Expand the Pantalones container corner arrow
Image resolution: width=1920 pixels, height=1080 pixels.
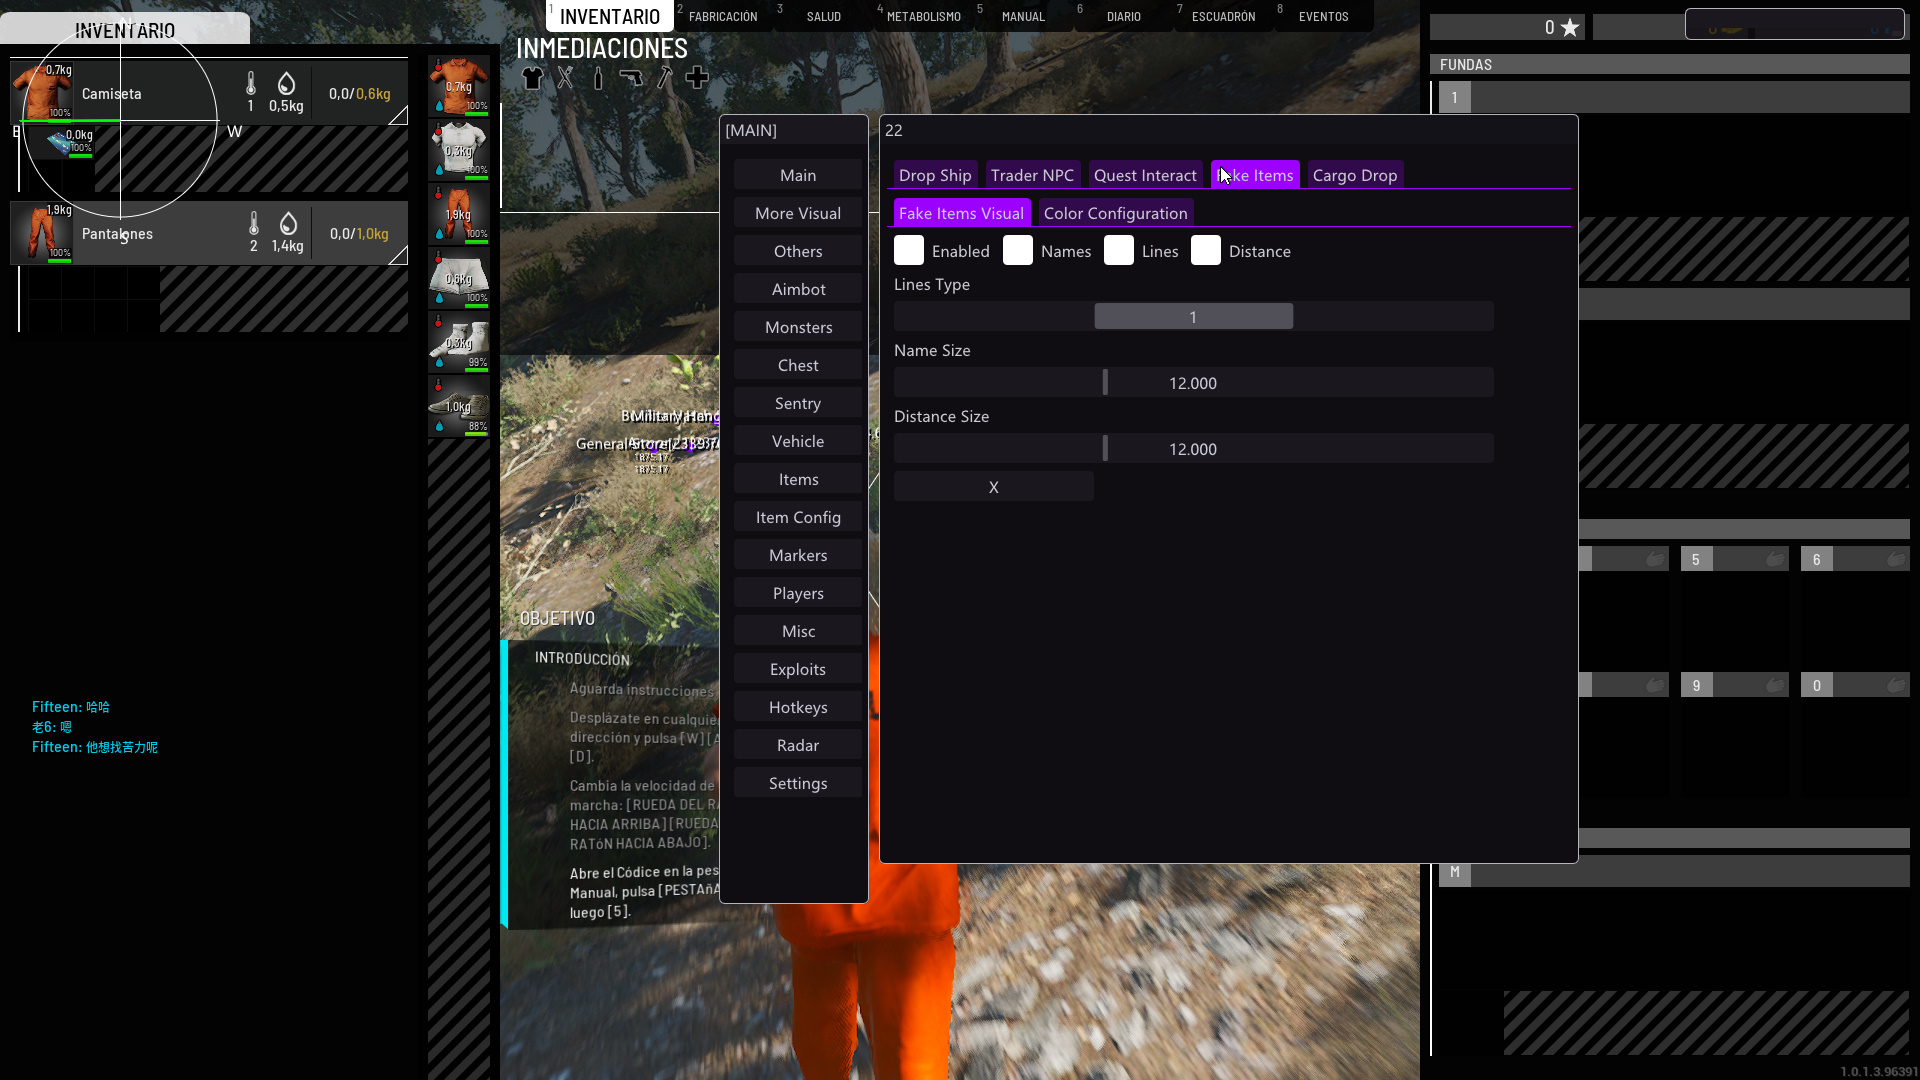point(398,256)
